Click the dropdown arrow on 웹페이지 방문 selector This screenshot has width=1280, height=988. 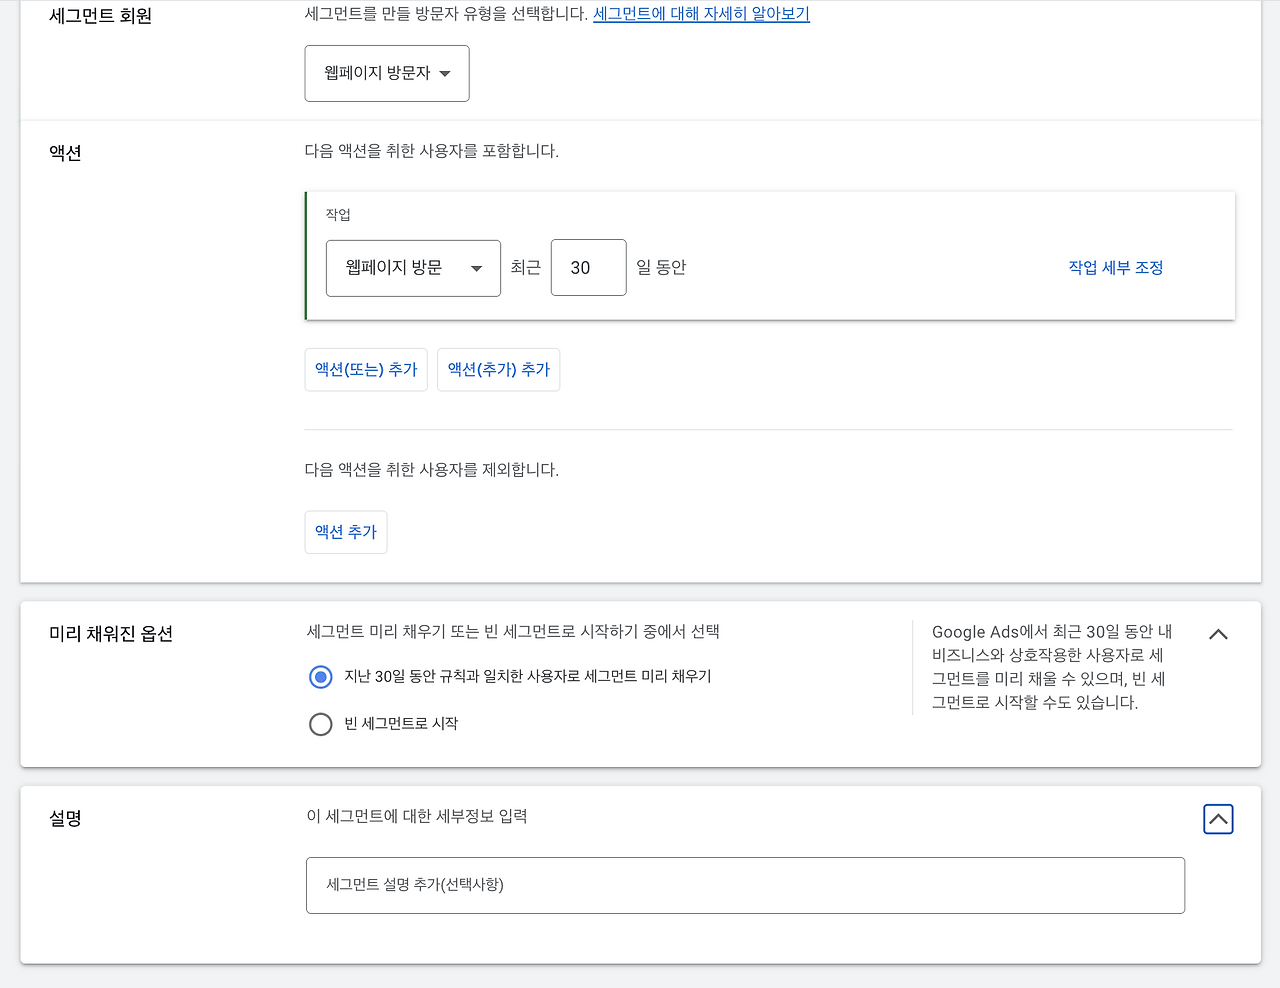point(478,267)
